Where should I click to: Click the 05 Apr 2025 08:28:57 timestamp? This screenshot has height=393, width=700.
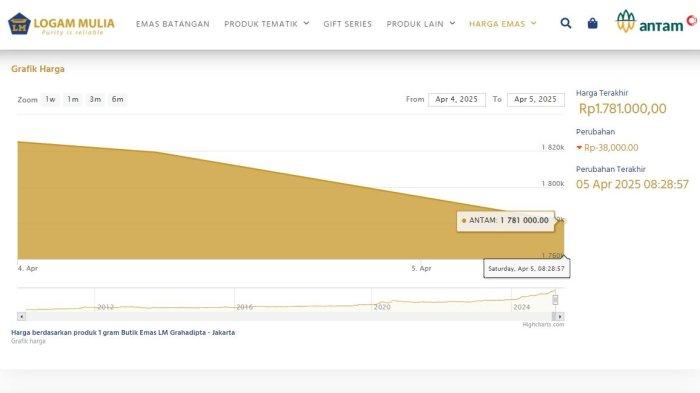(632, 184)
